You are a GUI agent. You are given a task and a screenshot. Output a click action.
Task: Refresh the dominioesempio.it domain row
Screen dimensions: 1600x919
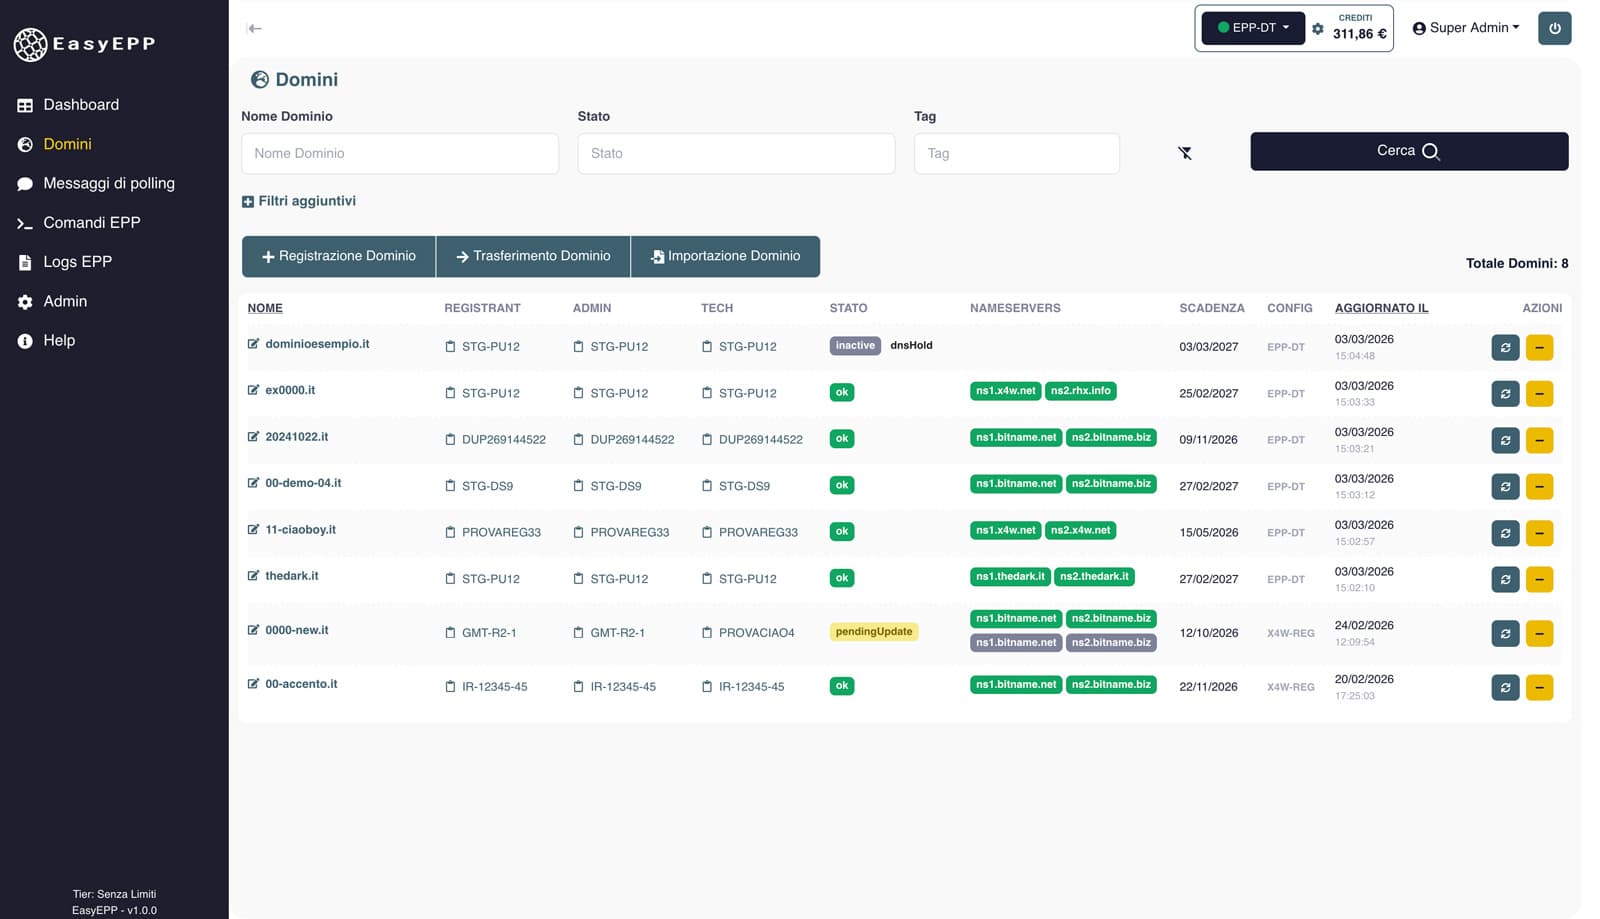[1505, 348]
